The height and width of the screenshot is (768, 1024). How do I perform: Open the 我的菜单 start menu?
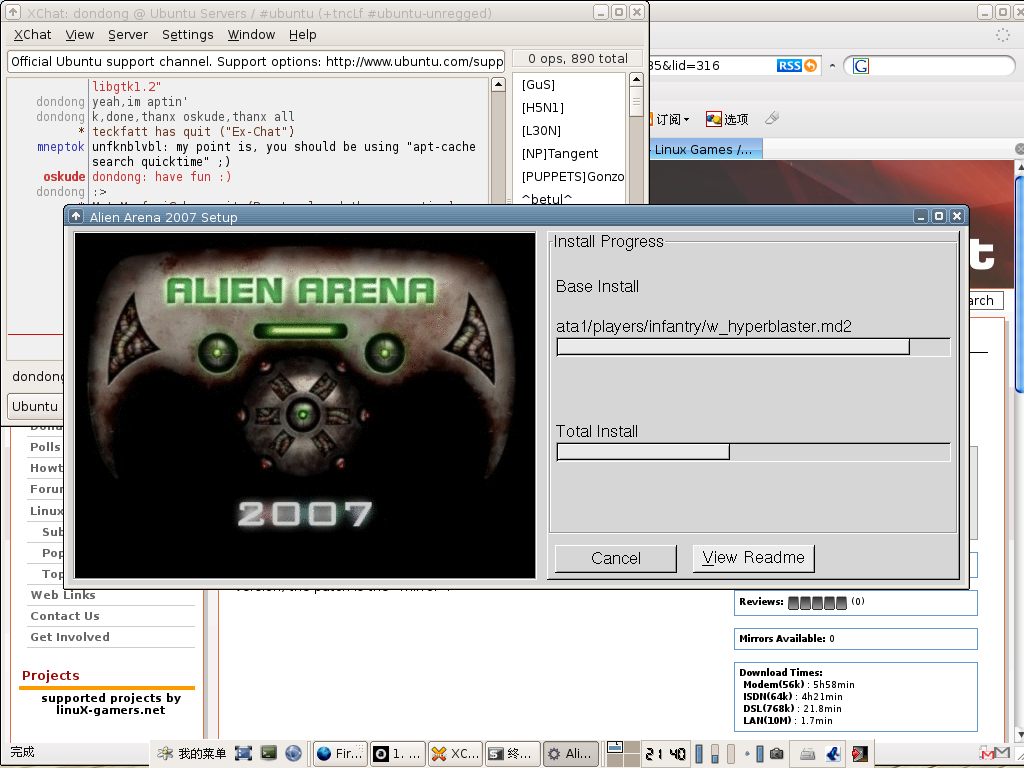click(x=191, y=754)
